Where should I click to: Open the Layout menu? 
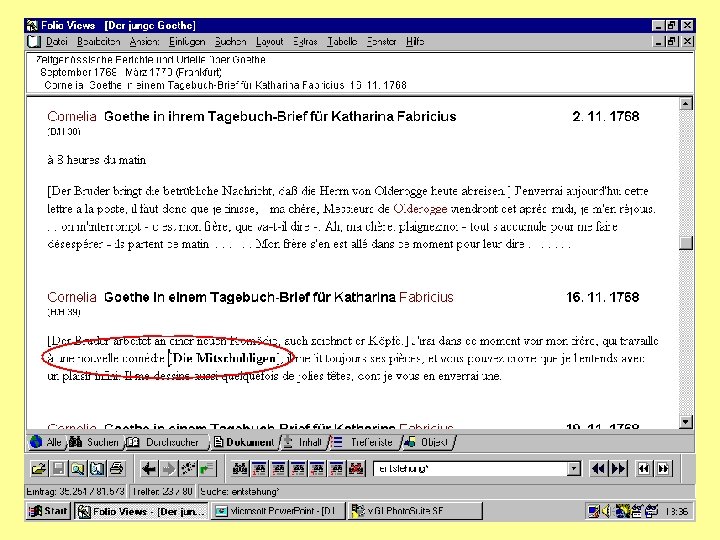pyautogui.click(x=270, y=42)
